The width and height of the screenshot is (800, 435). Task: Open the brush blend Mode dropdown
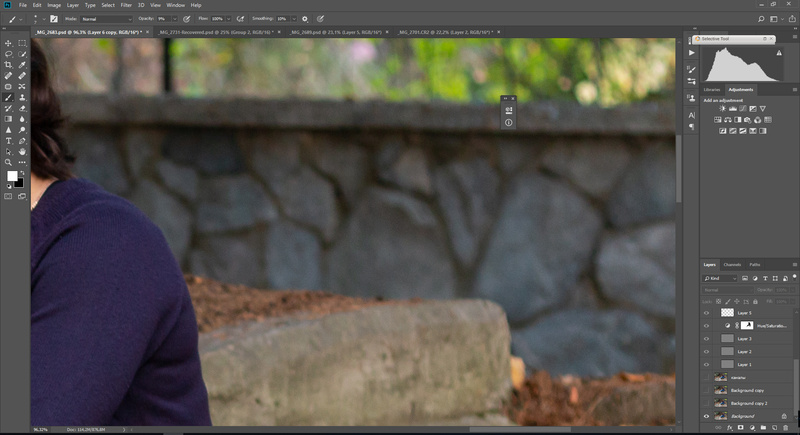[105, 19]
